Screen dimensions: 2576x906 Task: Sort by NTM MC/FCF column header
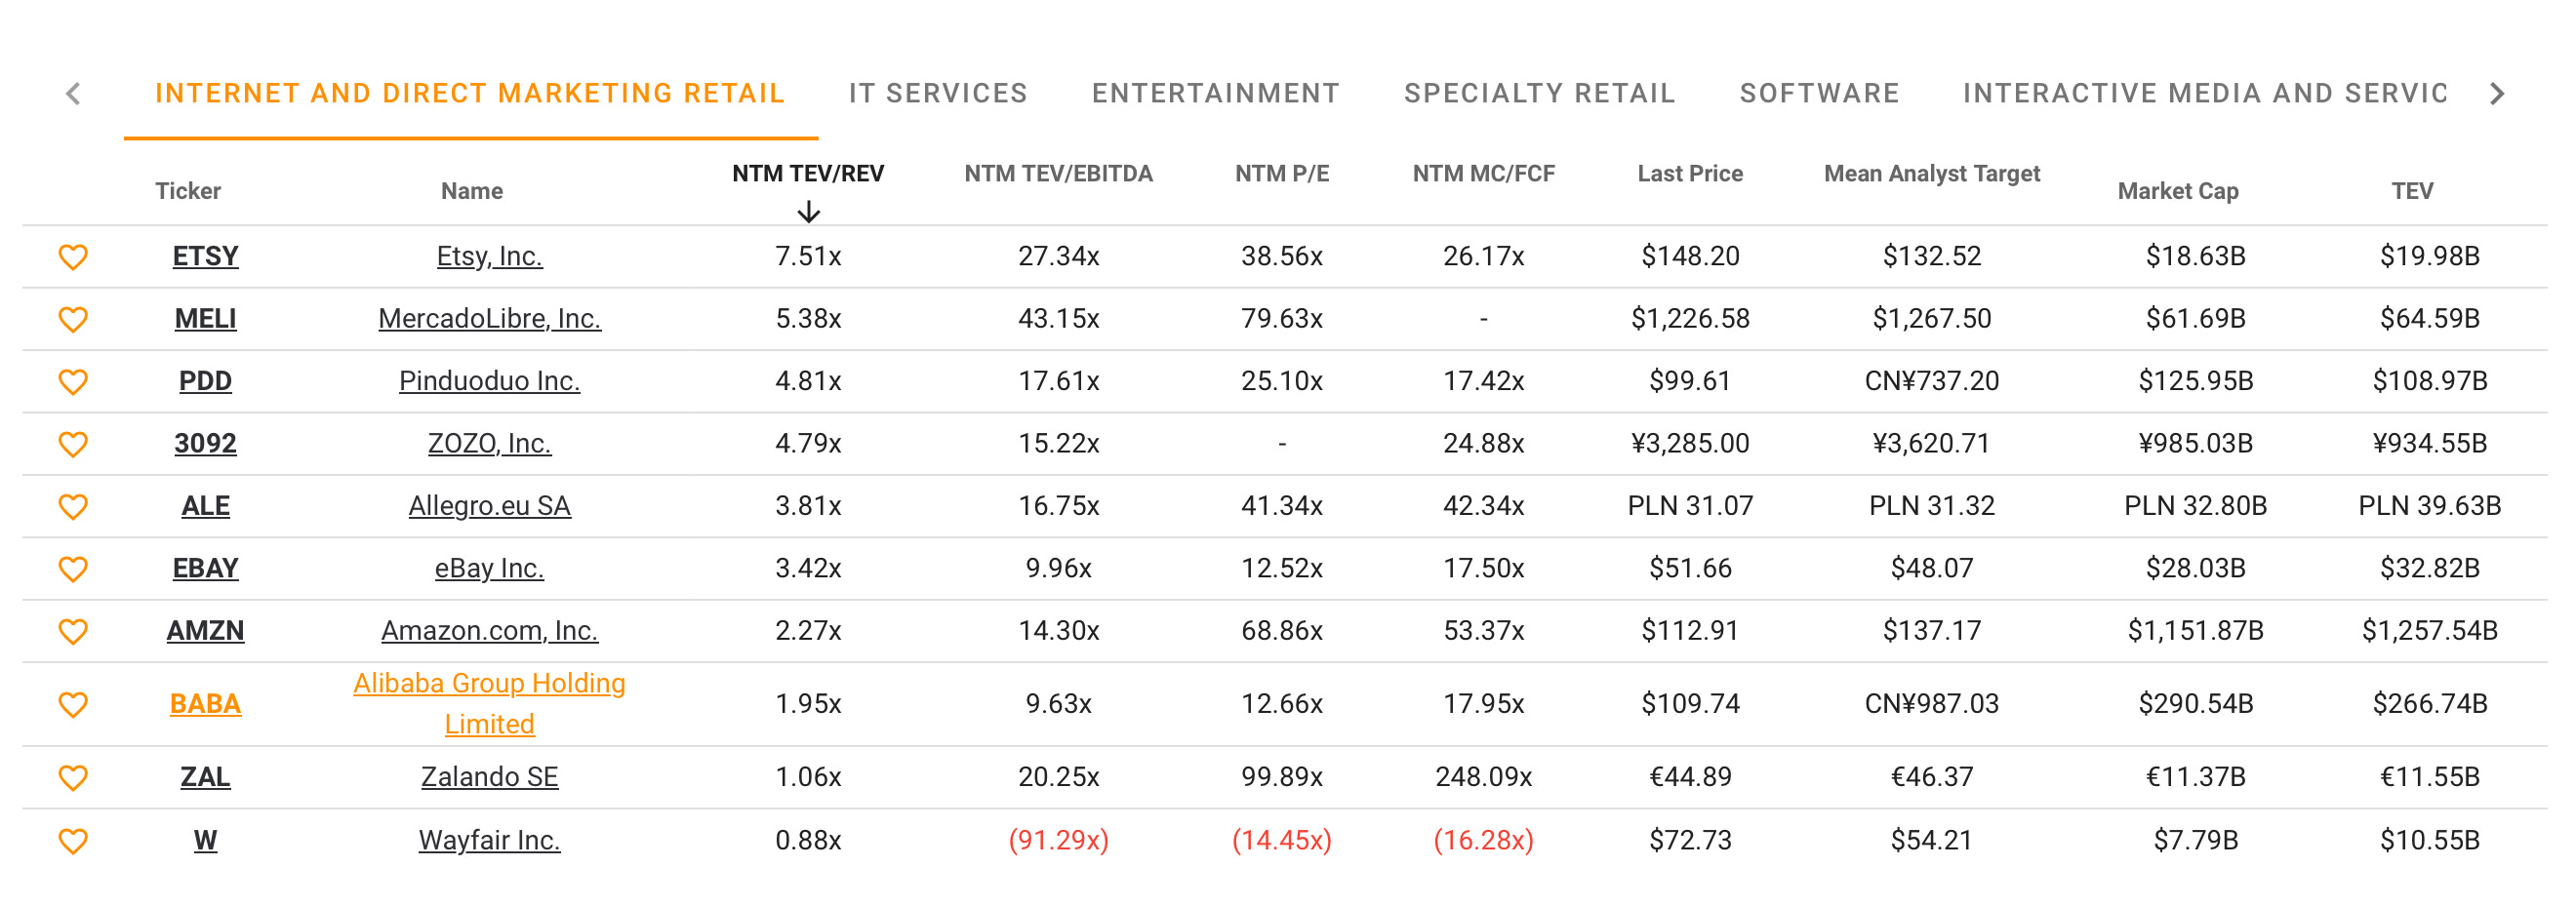(1483, 174)
